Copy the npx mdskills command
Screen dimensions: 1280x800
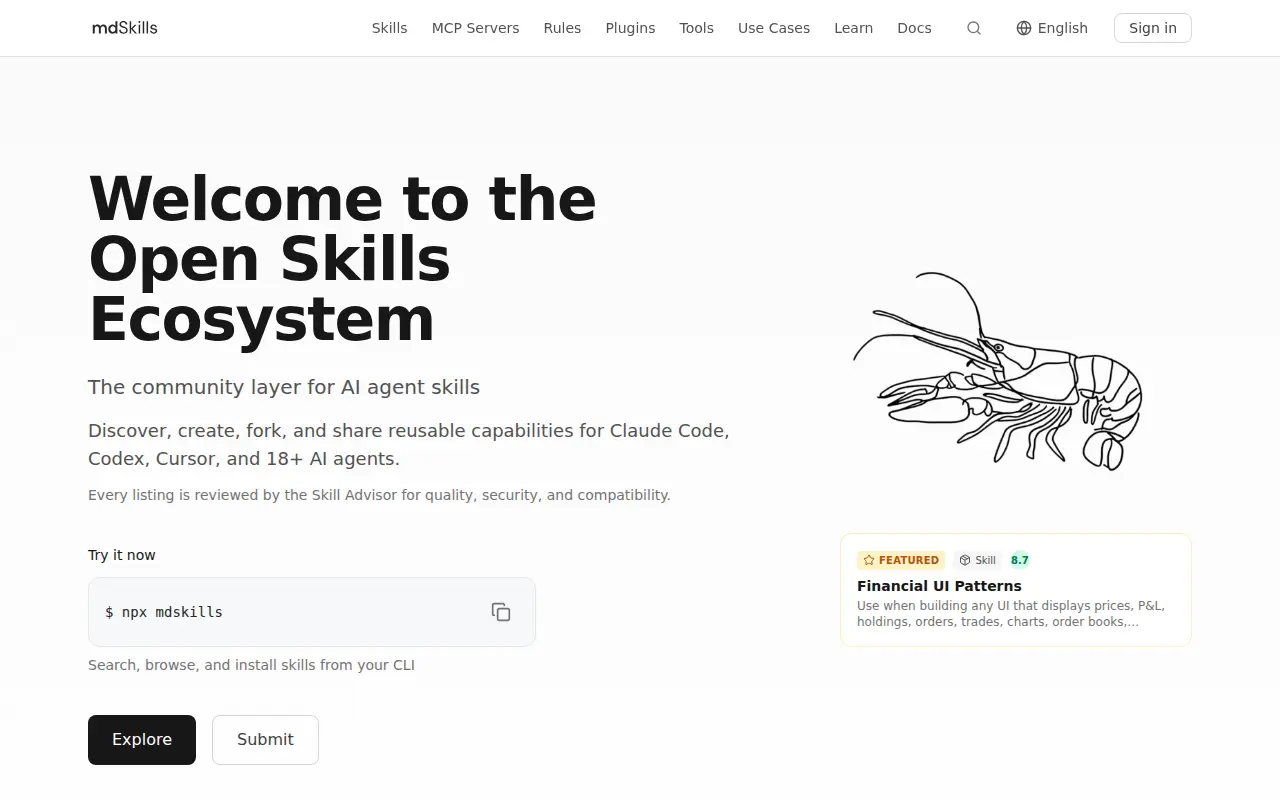coord(501,612)
